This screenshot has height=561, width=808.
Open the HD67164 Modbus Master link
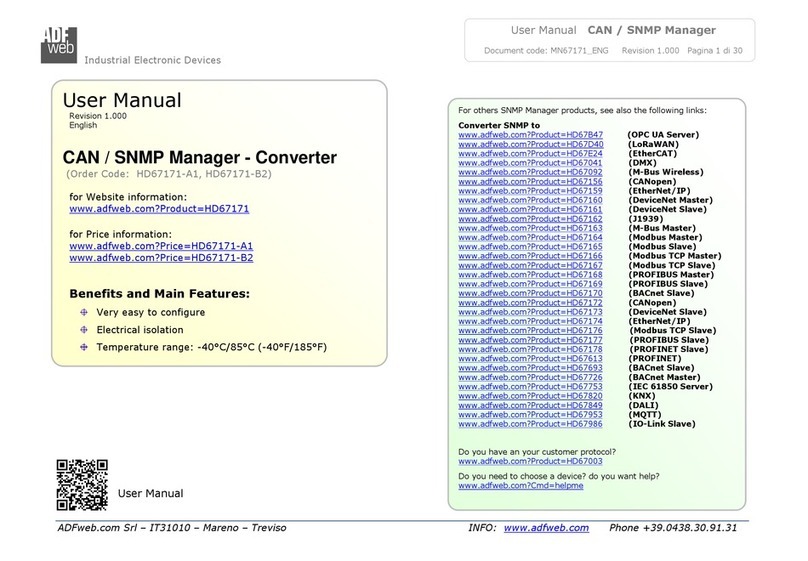(530, 237)
